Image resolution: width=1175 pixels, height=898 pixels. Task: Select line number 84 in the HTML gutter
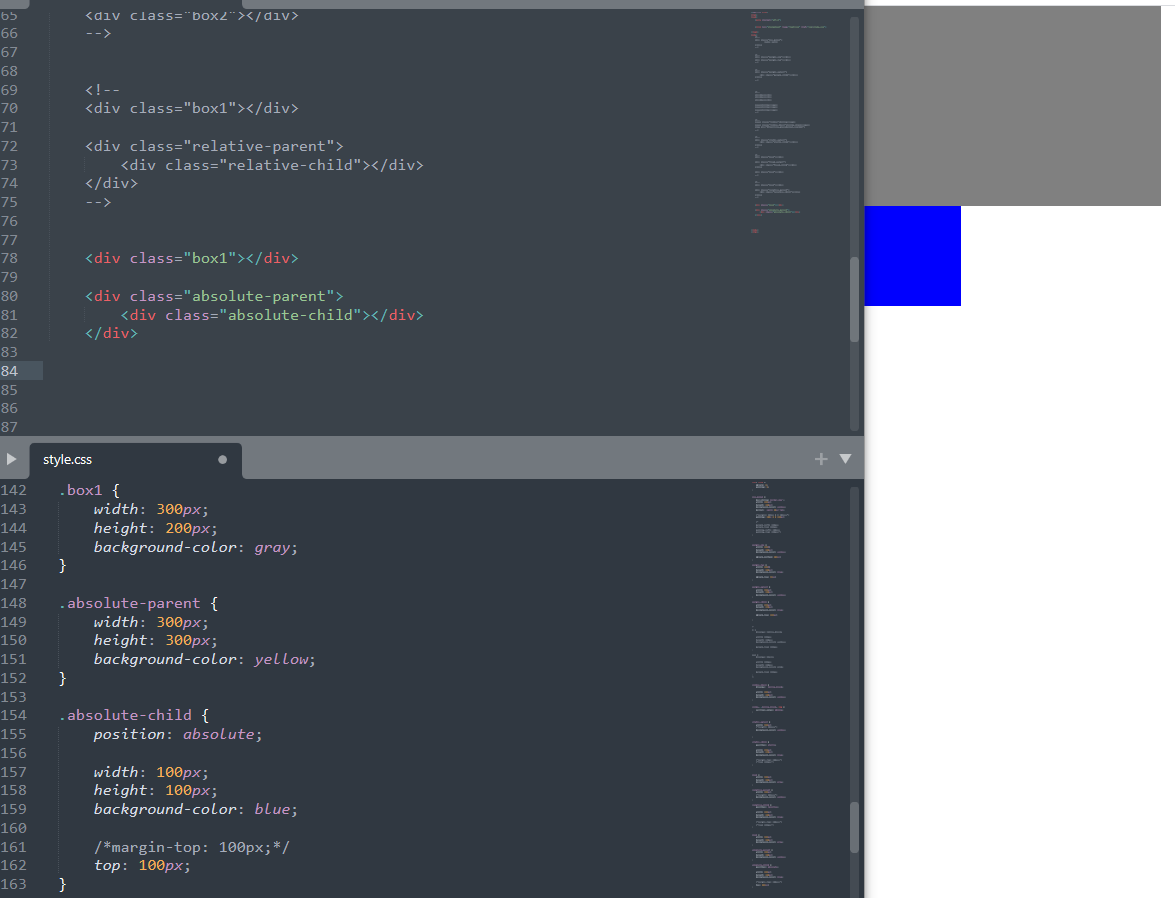coord(9,371)
